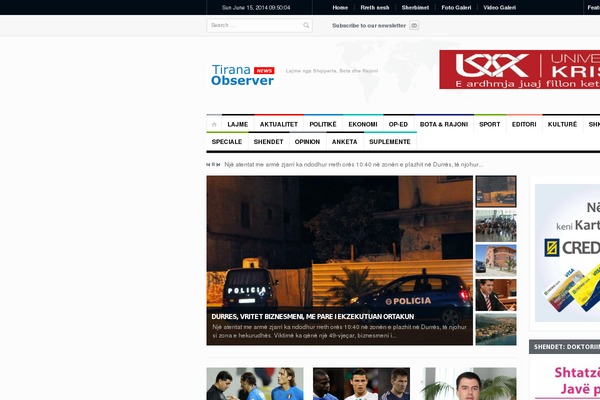This screenshot has height=400, width=600.
Task: Click the slider article summary text
Action: coord(339,331)
